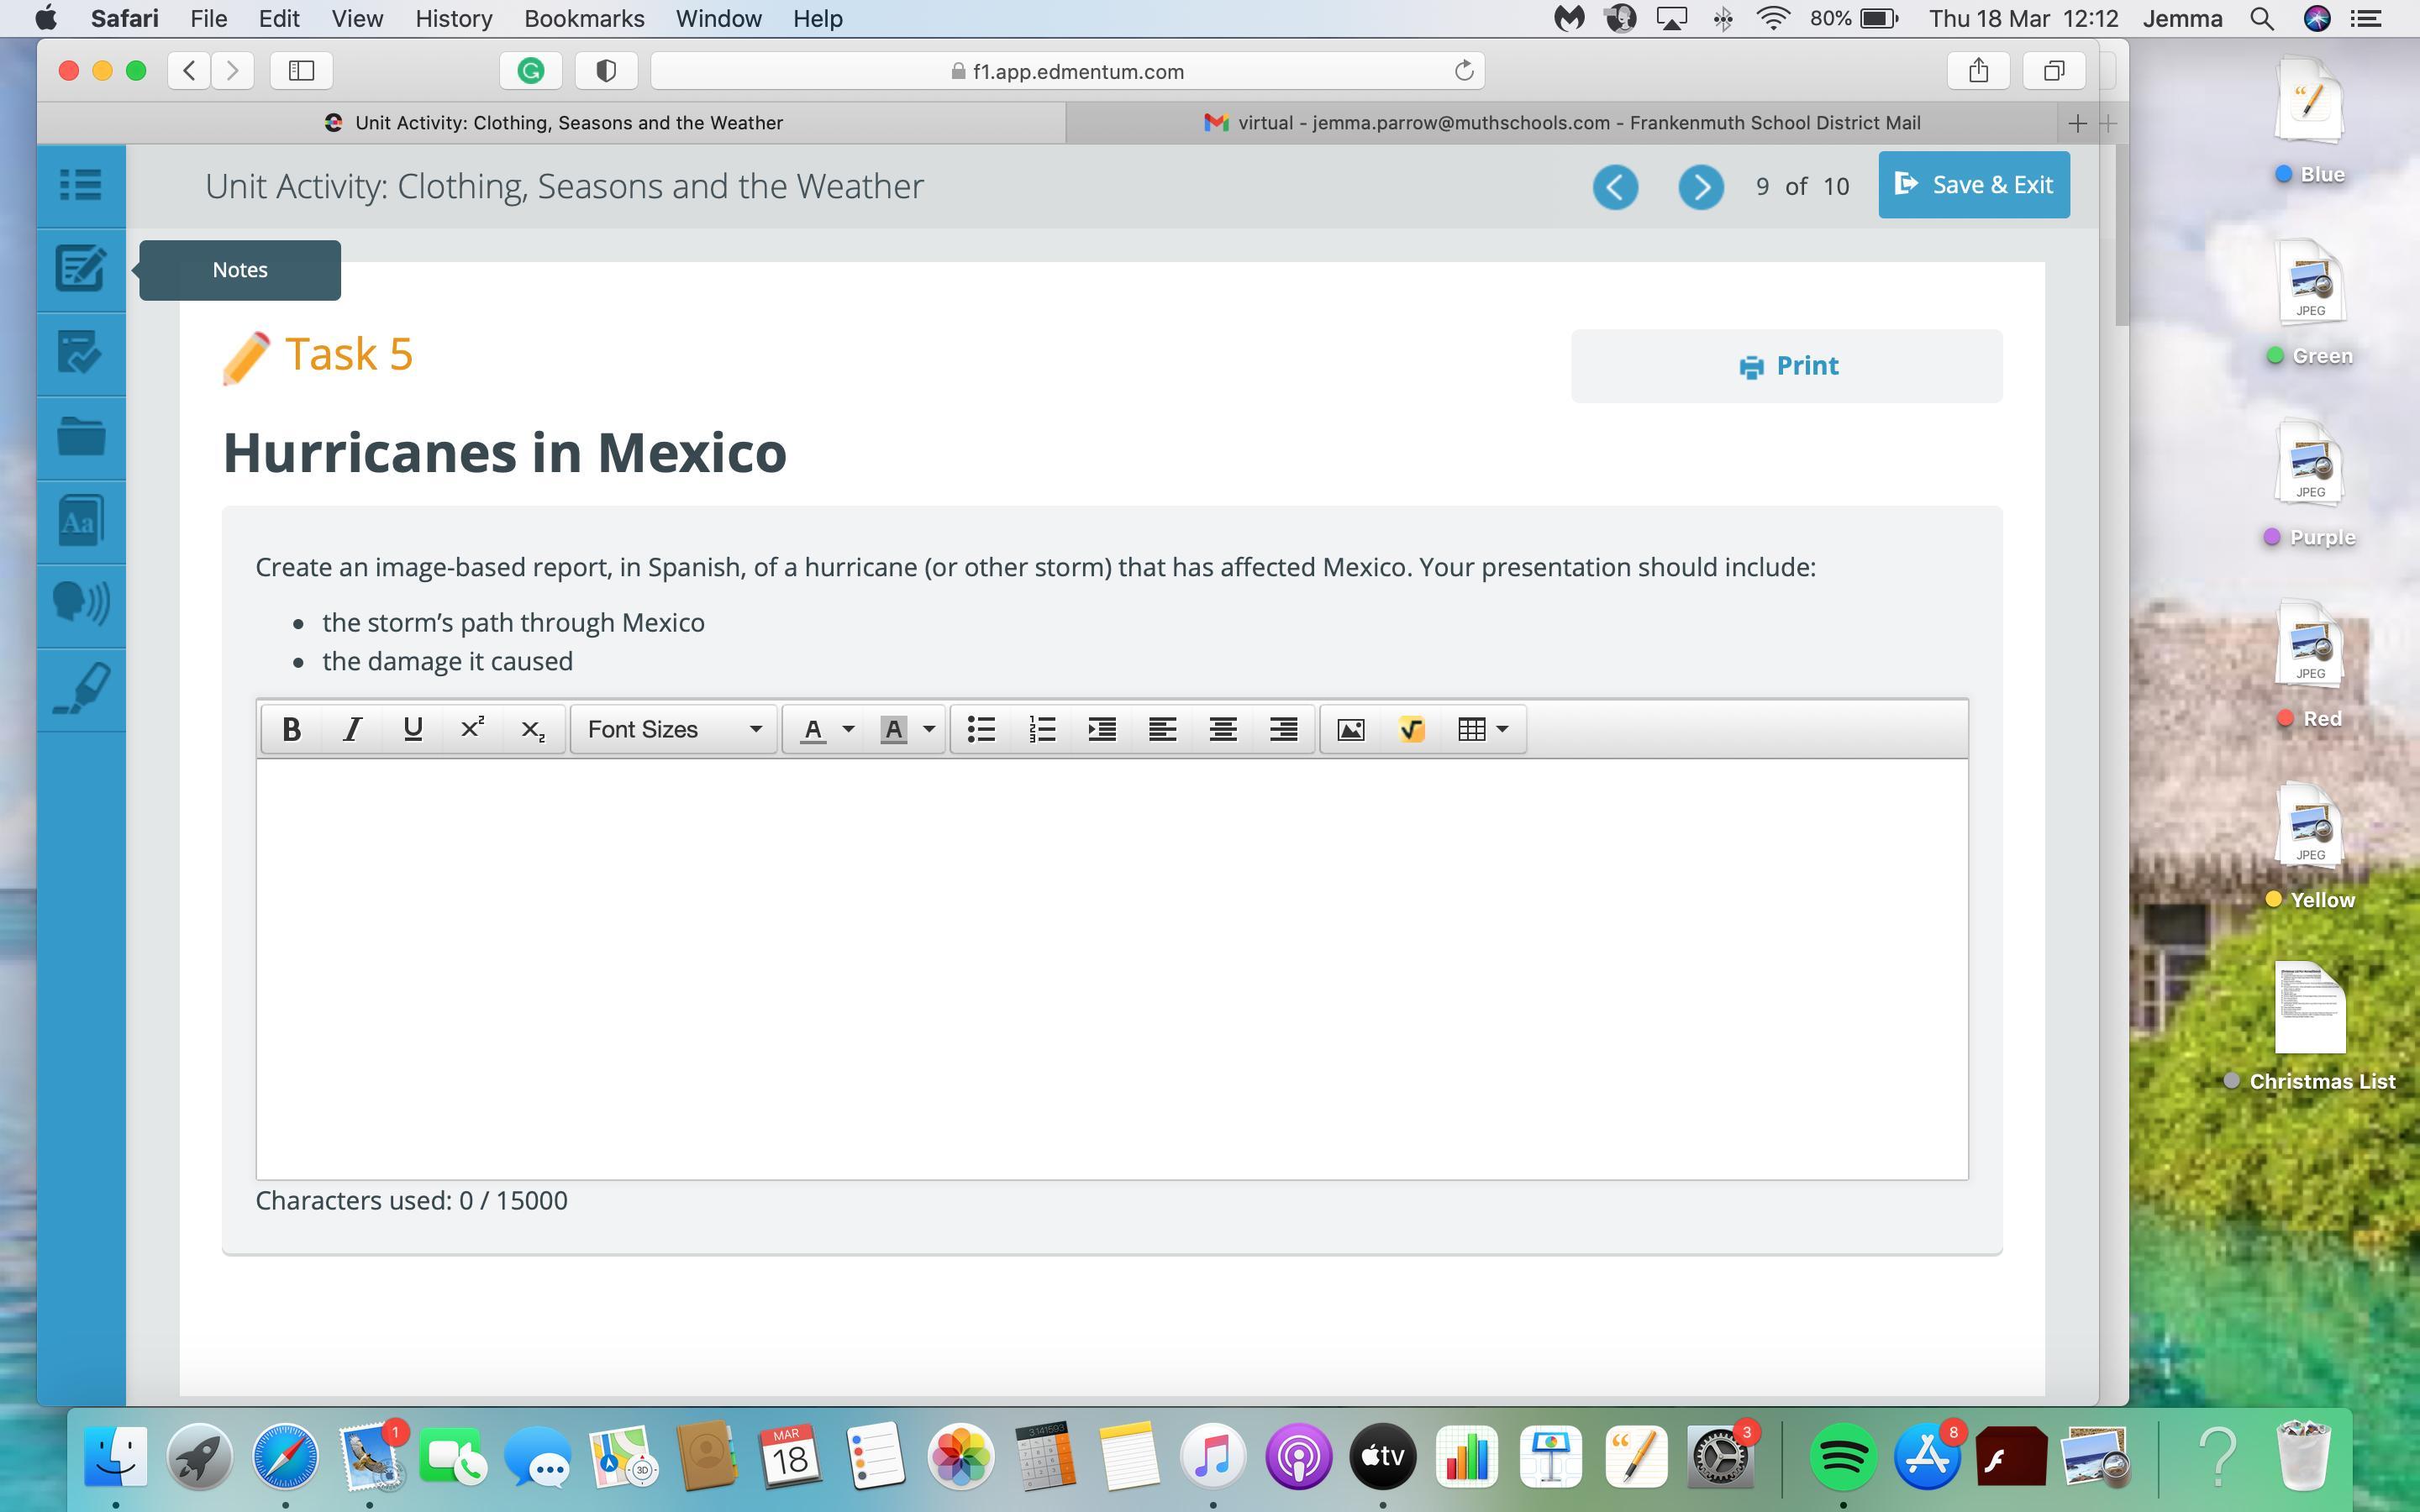Insert image using editor toolbar icon

1350,730
